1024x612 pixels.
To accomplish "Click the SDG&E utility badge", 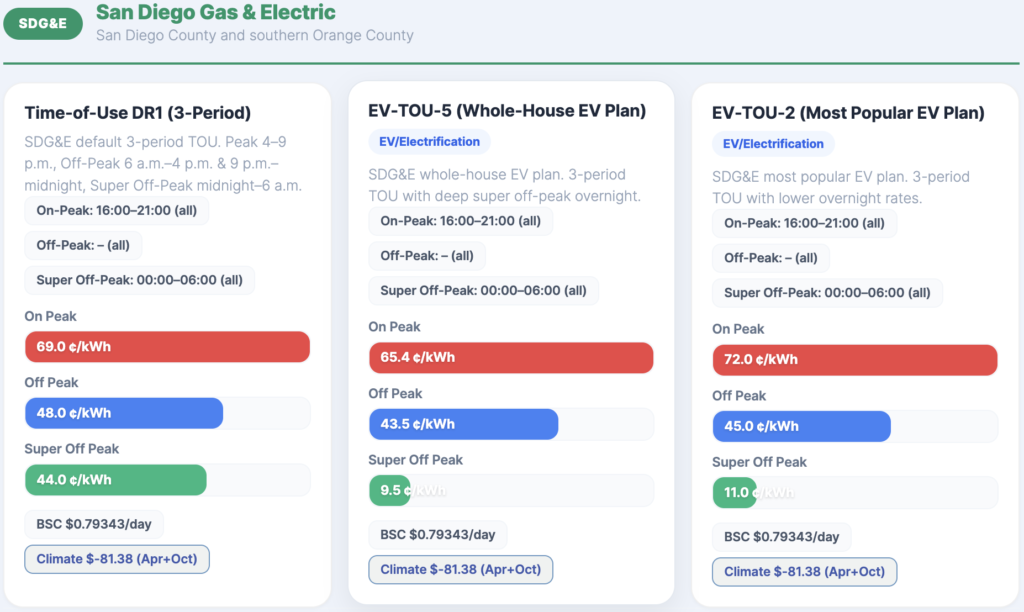I will point(42,24).
